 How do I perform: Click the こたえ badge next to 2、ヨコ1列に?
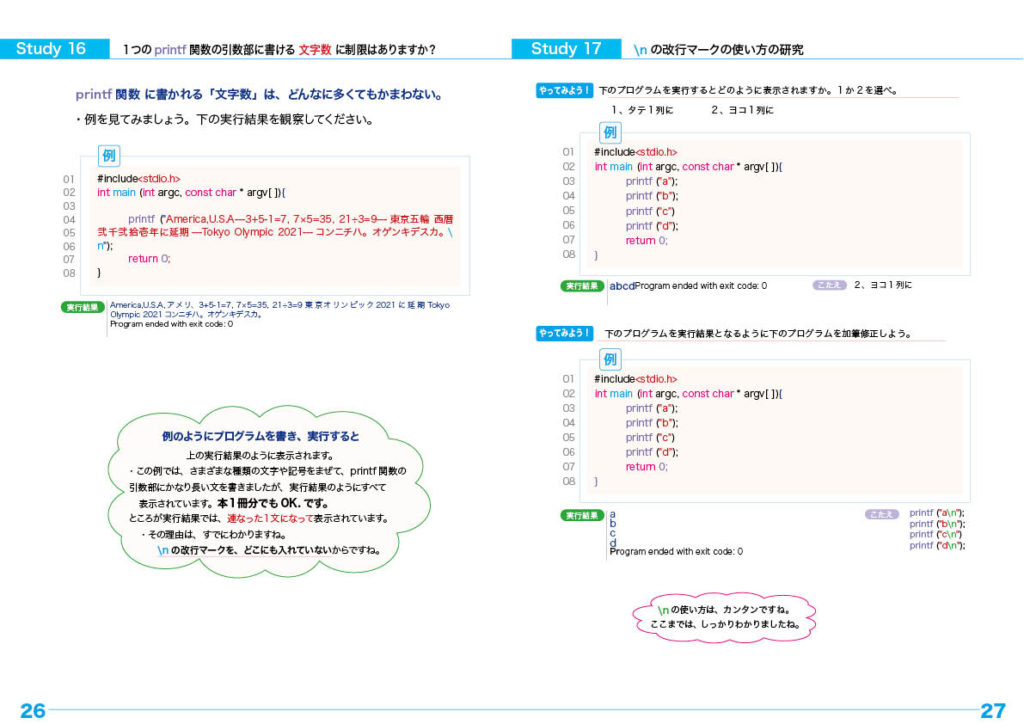(x=829, y=285)
